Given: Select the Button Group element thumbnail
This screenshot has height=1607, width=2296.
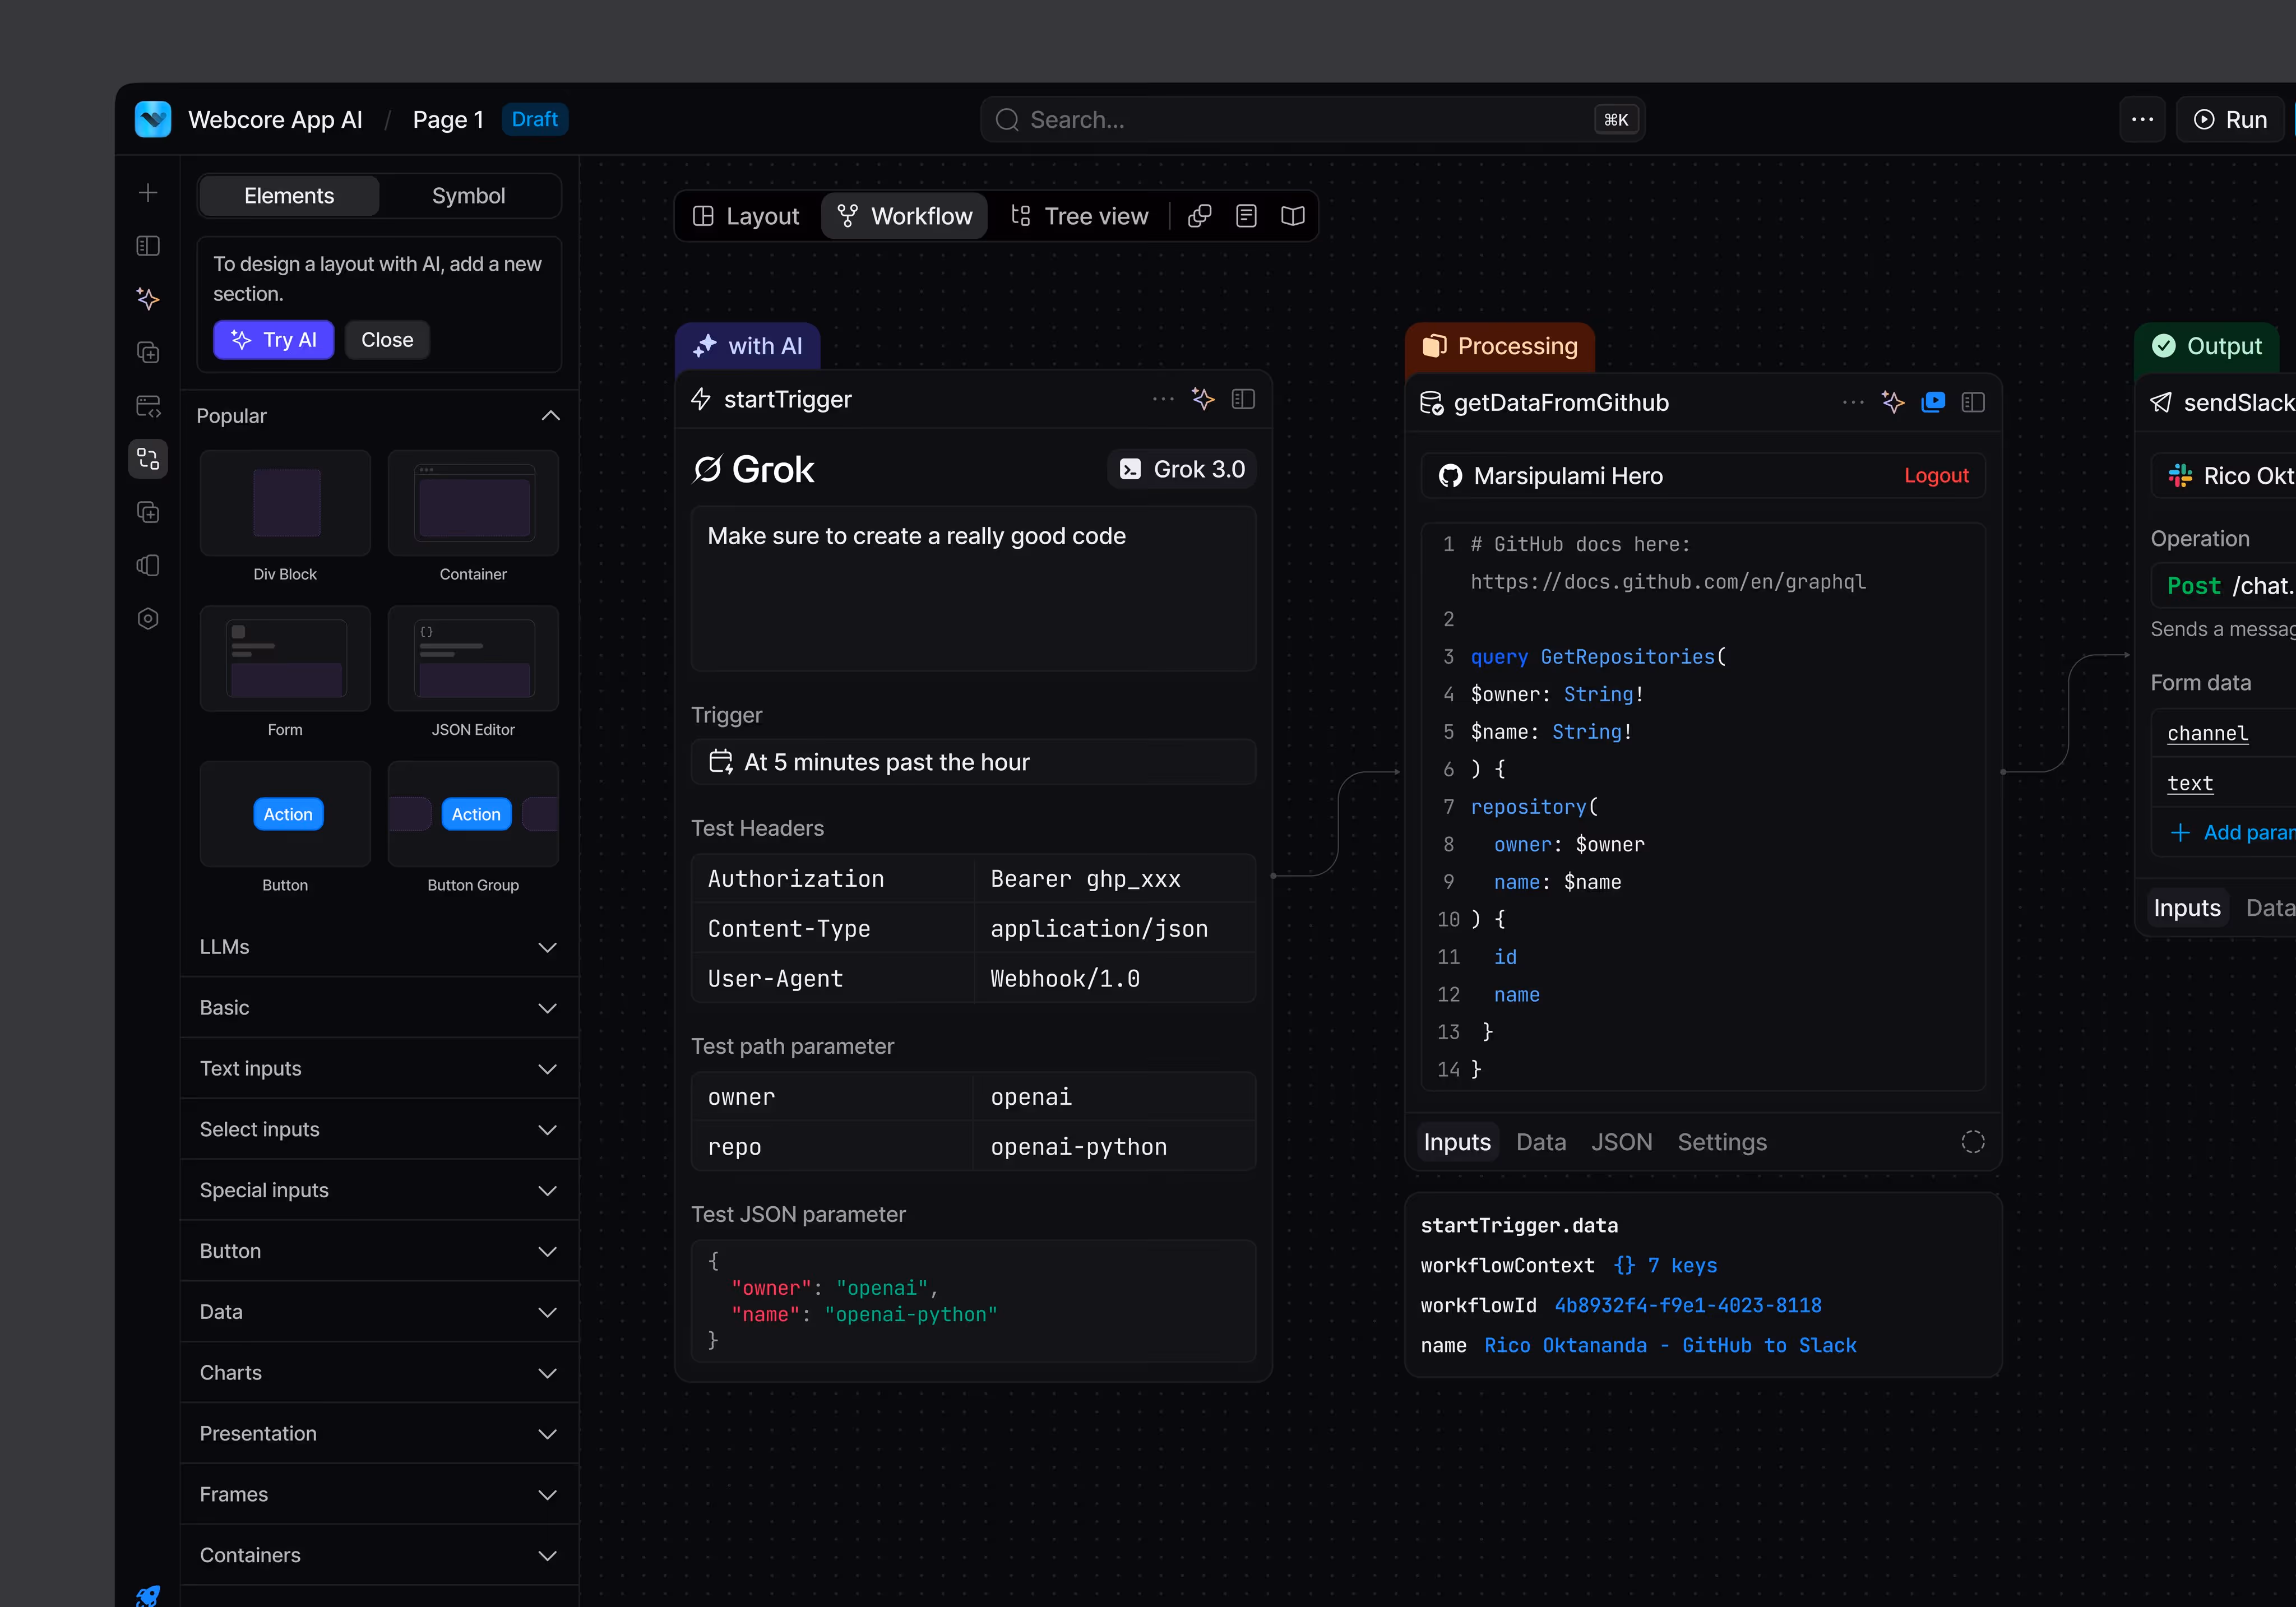Looking at the screenshot, I should point(473,814).
